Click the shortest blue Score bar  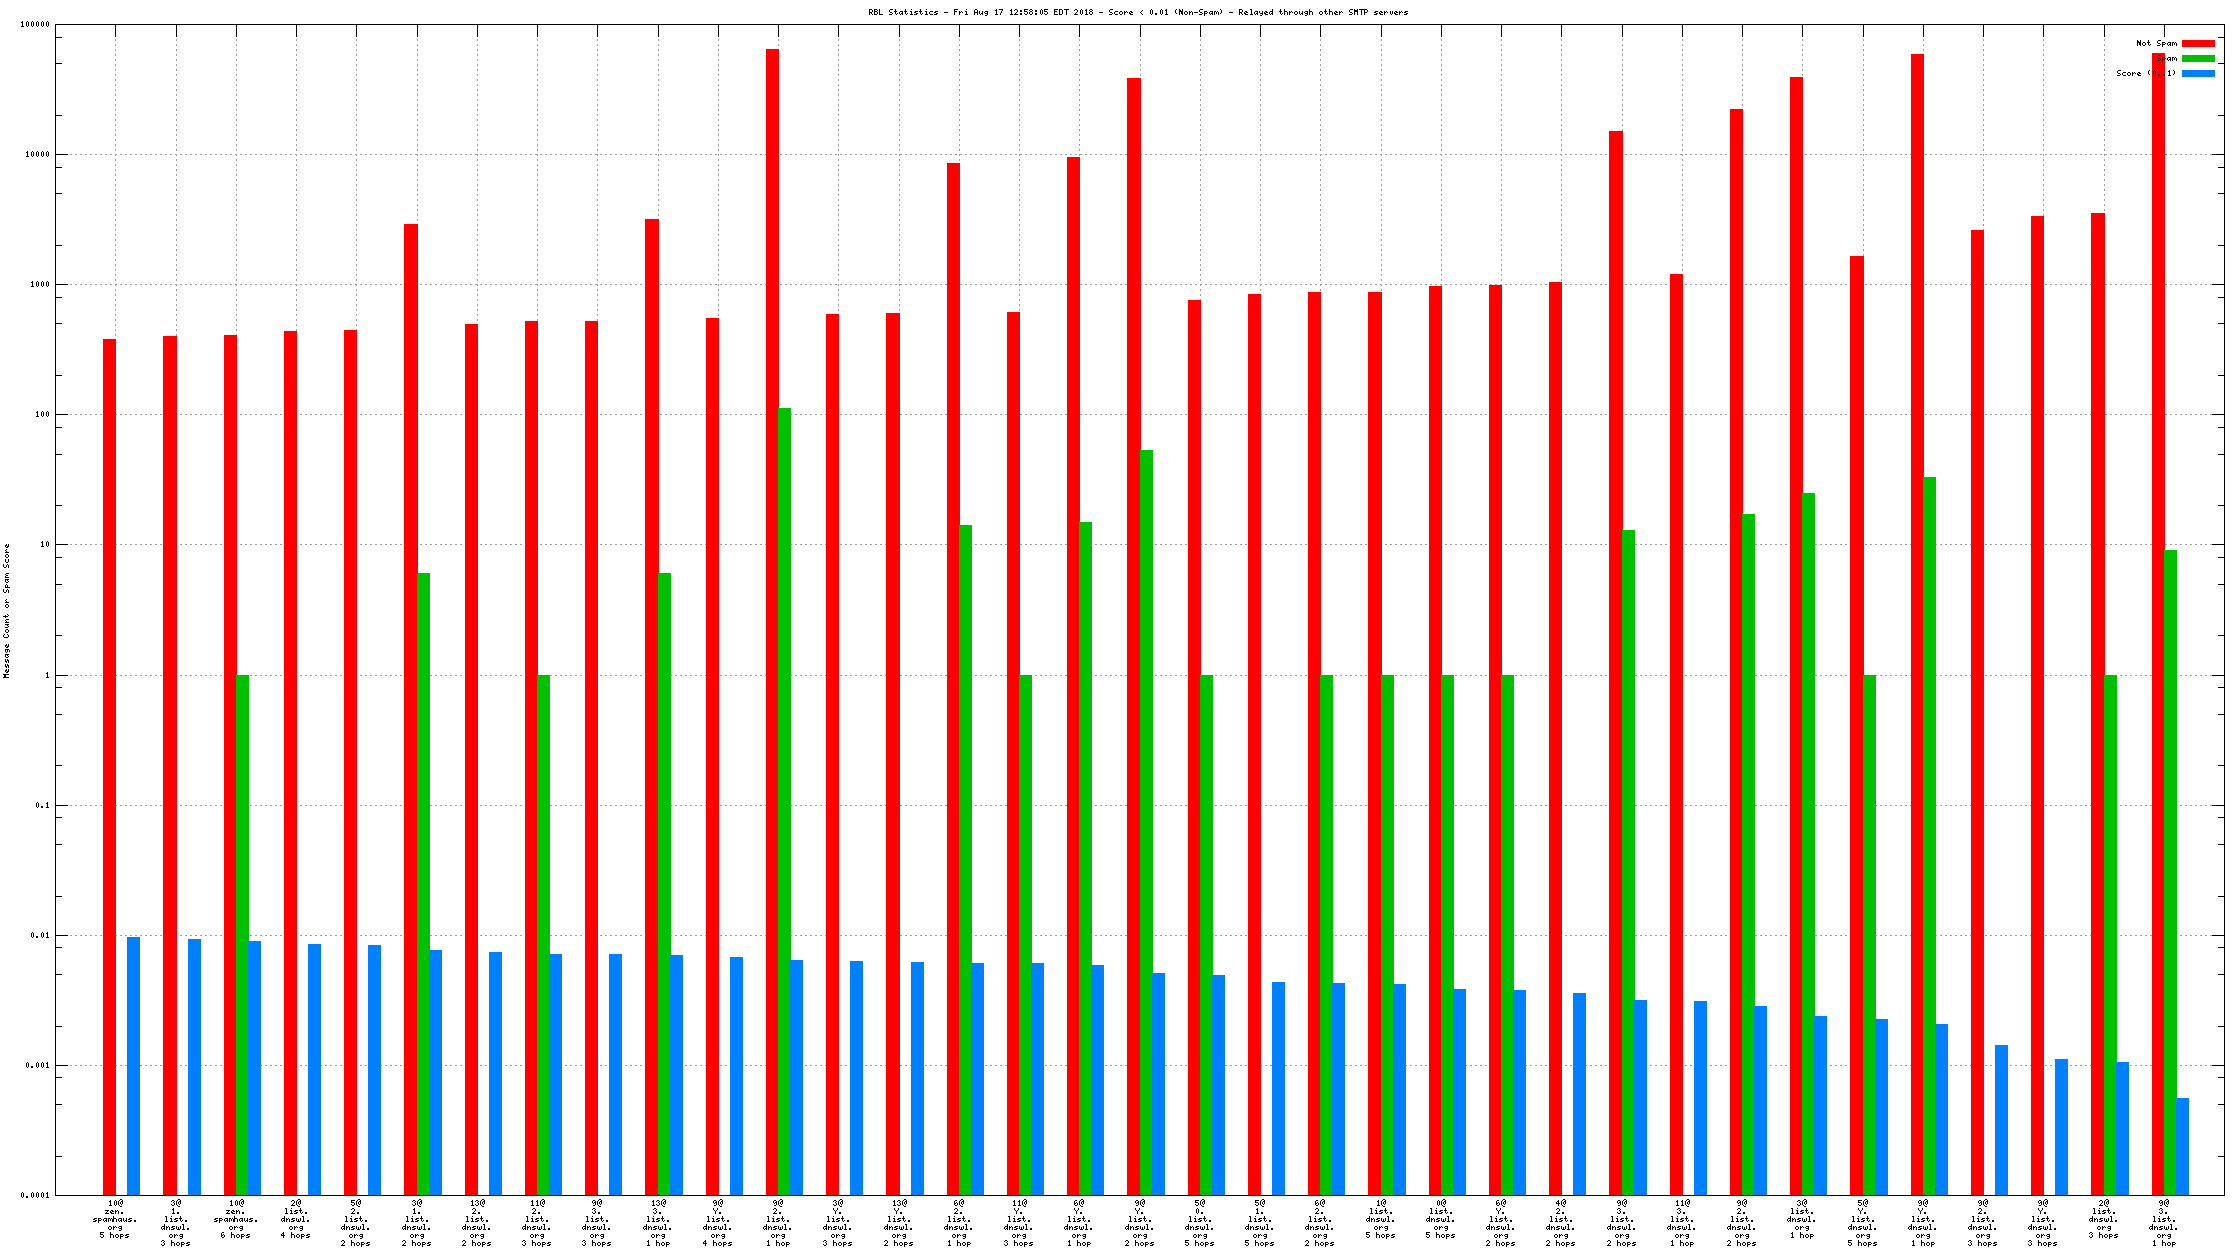pyautogui.click(x=2182, y=1146)
